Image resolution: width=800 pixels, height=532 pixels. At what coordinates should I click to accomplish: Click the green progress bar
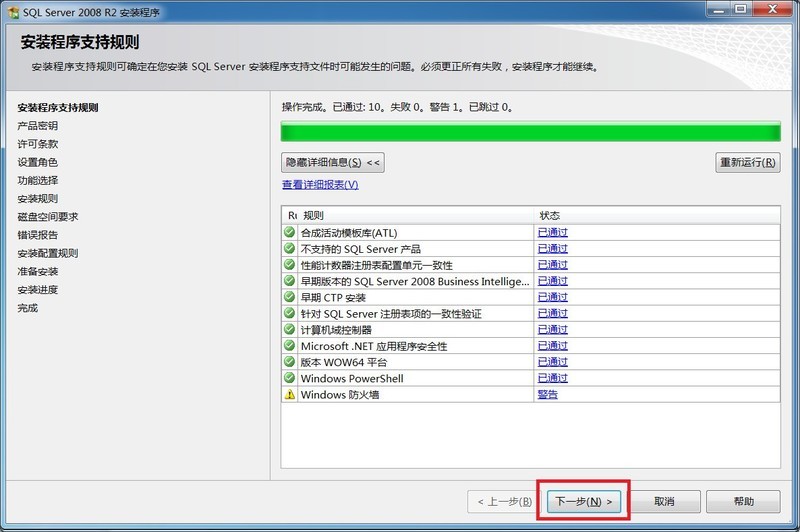530,132
